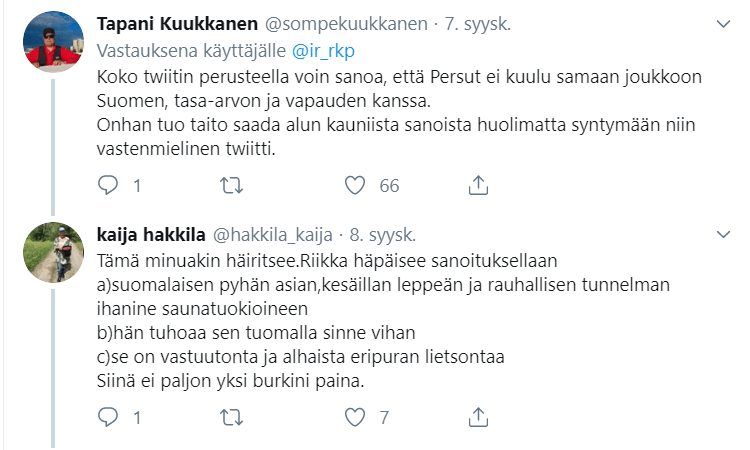Click the kaija hakkila display name
Screen dimensions: 750x450
click(148, 236)
